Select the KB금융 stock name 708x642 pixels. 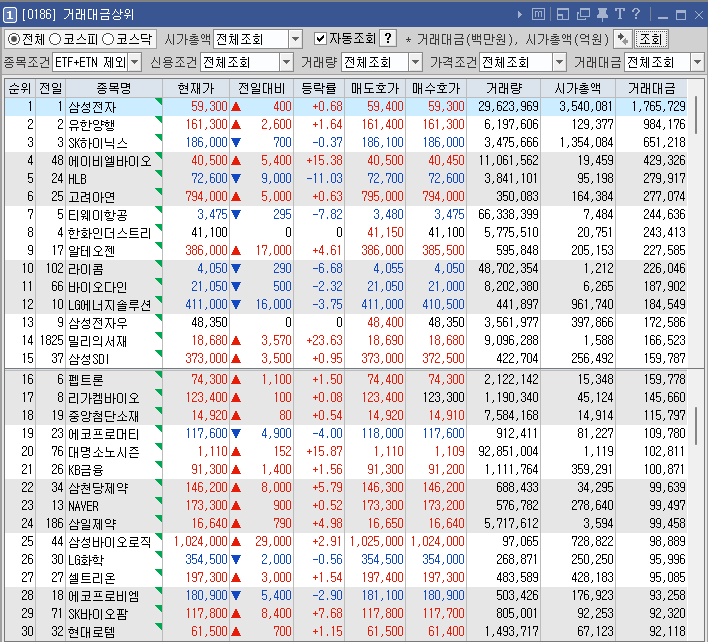pyautogui.click(x=85, y=470)
